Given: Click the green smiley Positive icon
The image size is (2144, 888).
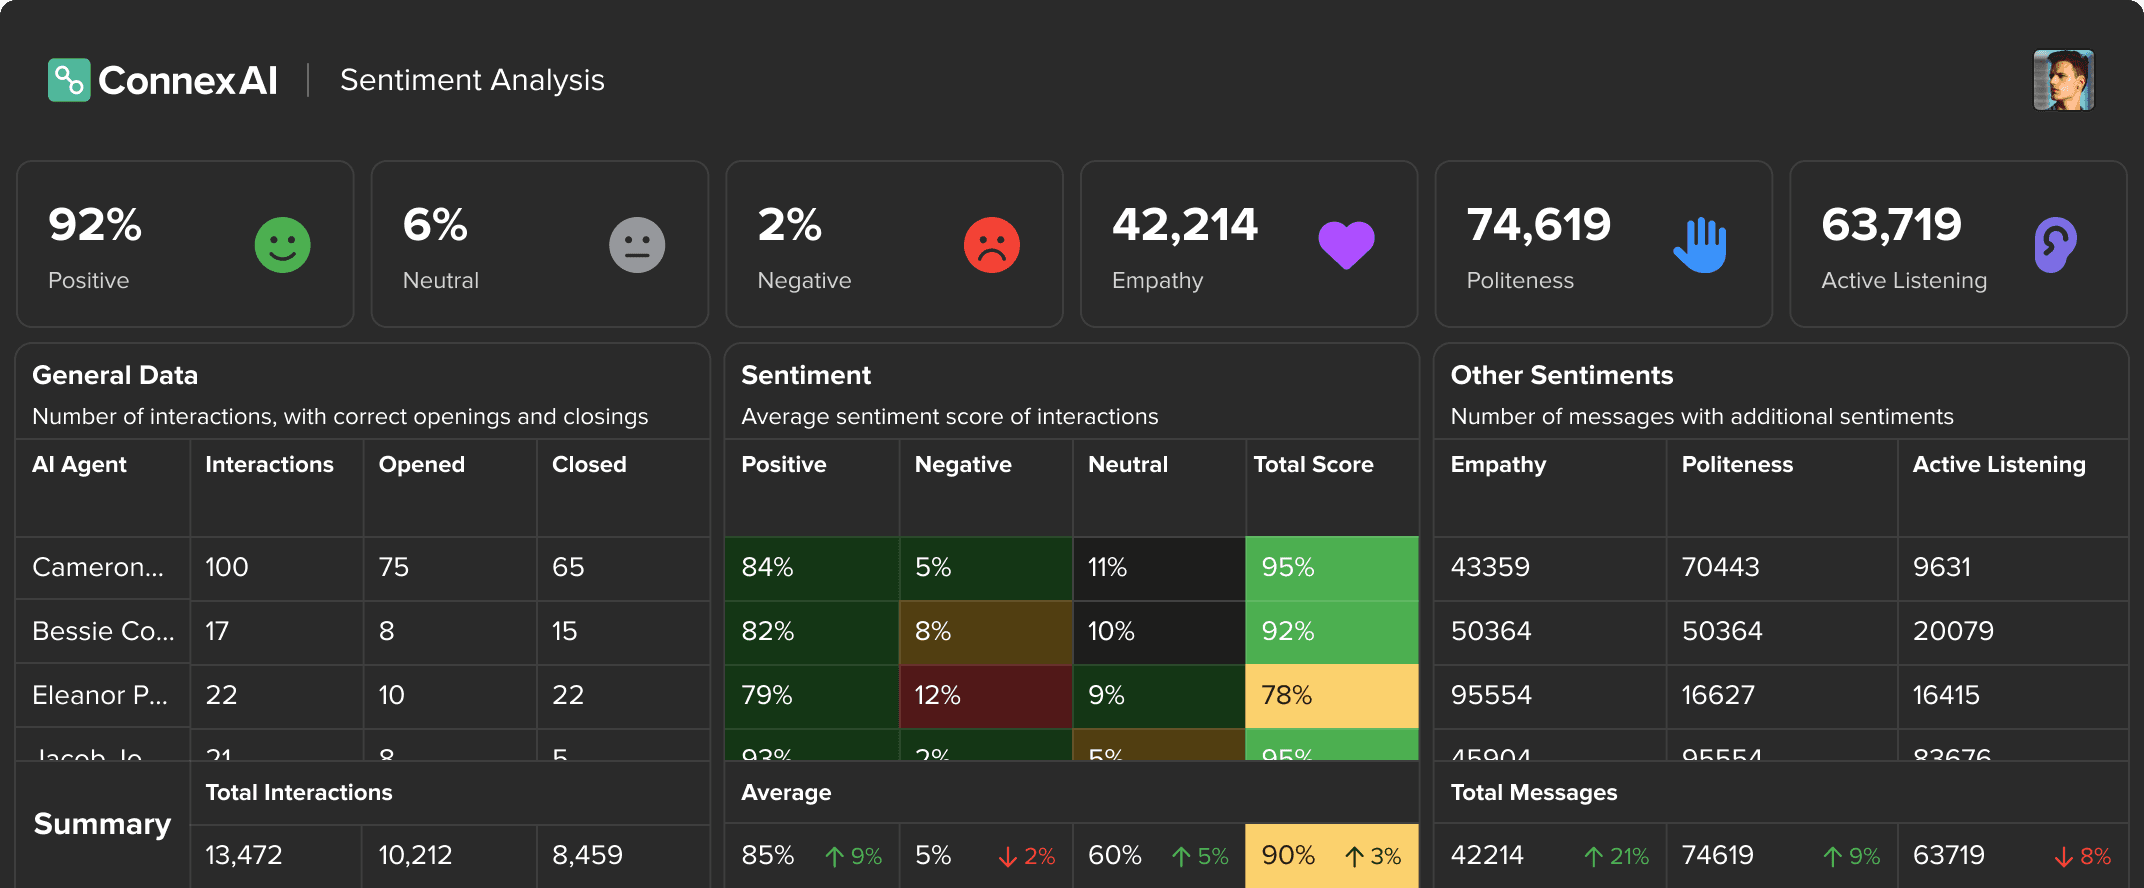Looking at the screenshot, I should [x=283, y=245].
